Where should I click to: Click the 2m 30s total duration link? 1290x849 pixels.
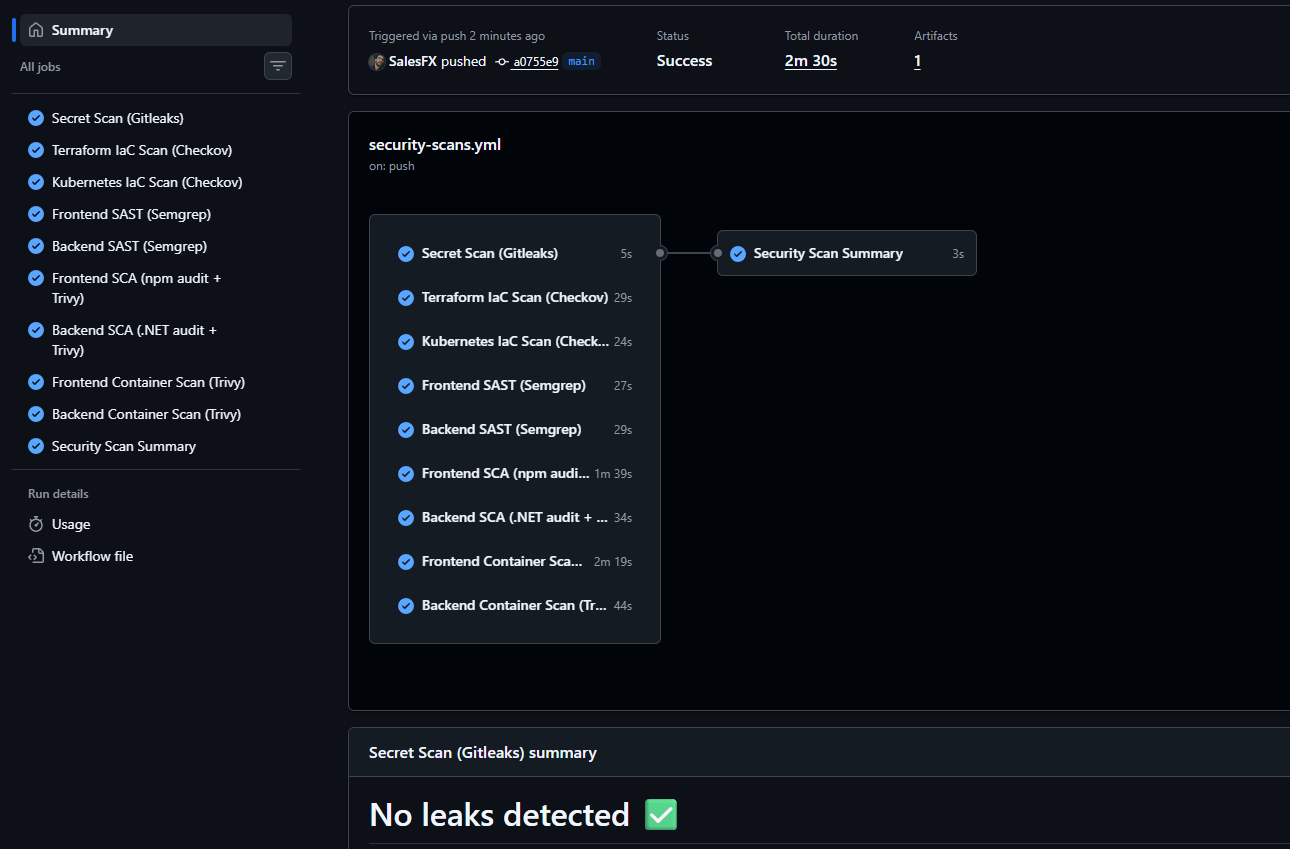(x=811, y=61)
